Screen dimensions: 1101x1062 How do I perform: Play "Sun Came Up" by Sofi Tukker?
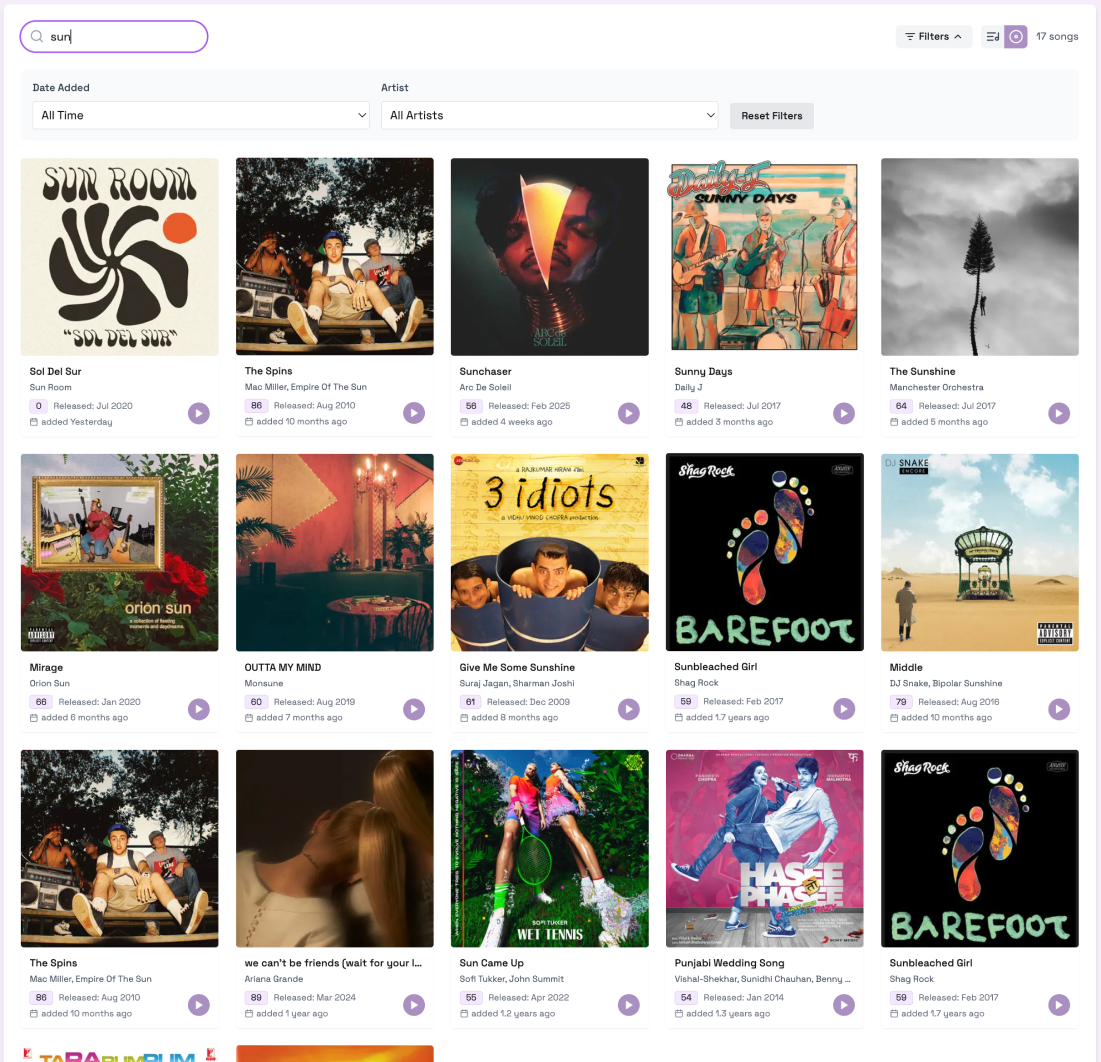629,1004
